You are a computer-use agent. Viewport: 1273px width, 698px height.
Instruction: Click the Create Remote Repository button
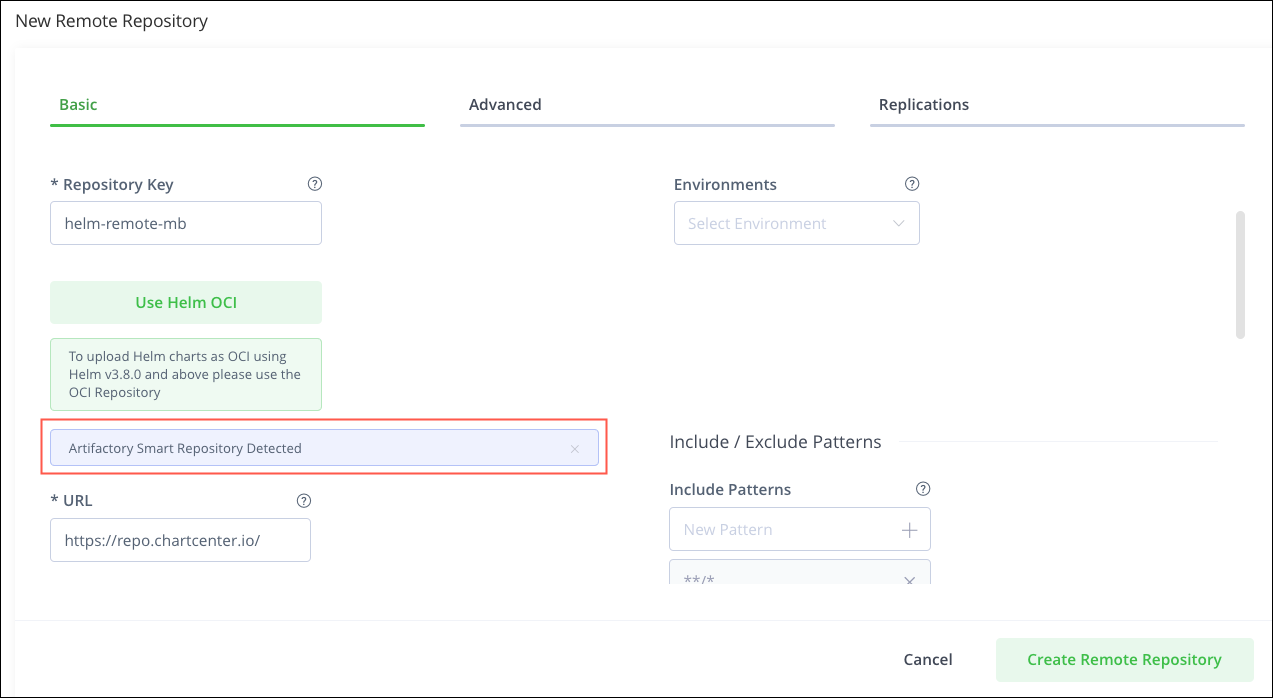click(1124, 659)
